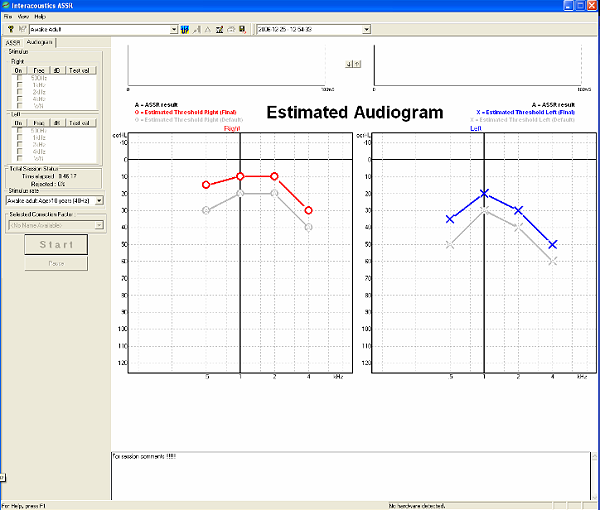The image size is (600, 510).
Task: Open the Stimulus rate dropdown
Action: (98, 200)
